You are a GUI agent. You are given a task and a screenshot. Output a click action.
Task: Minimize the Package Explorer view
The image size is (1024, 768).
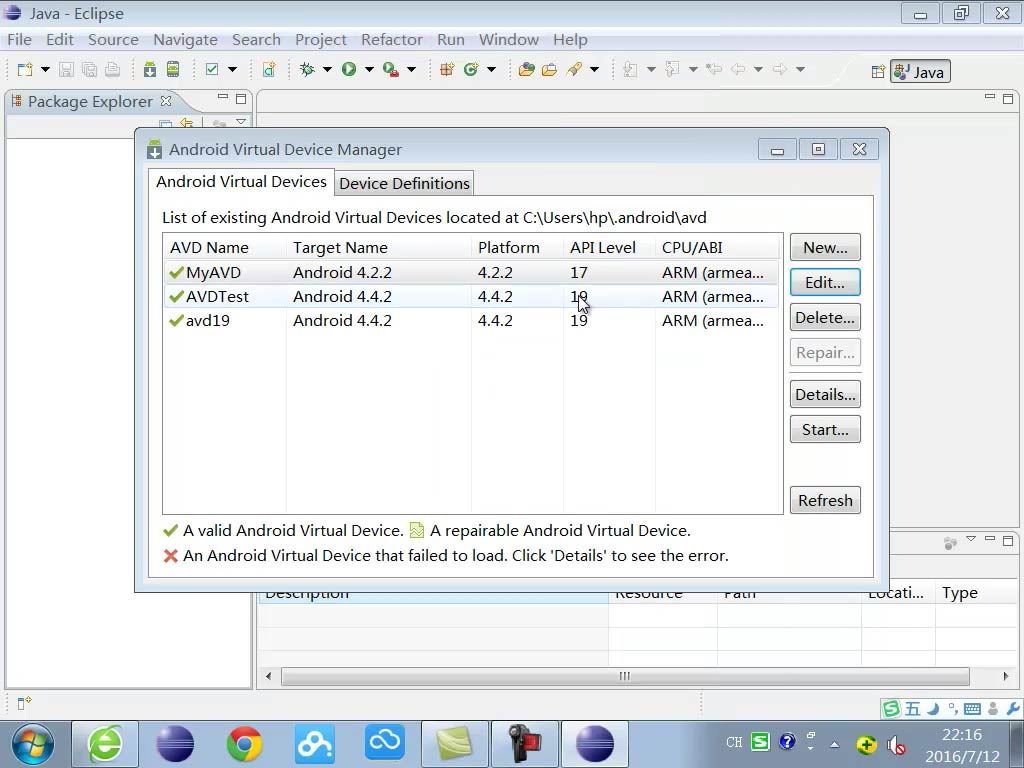pos(223,97)
